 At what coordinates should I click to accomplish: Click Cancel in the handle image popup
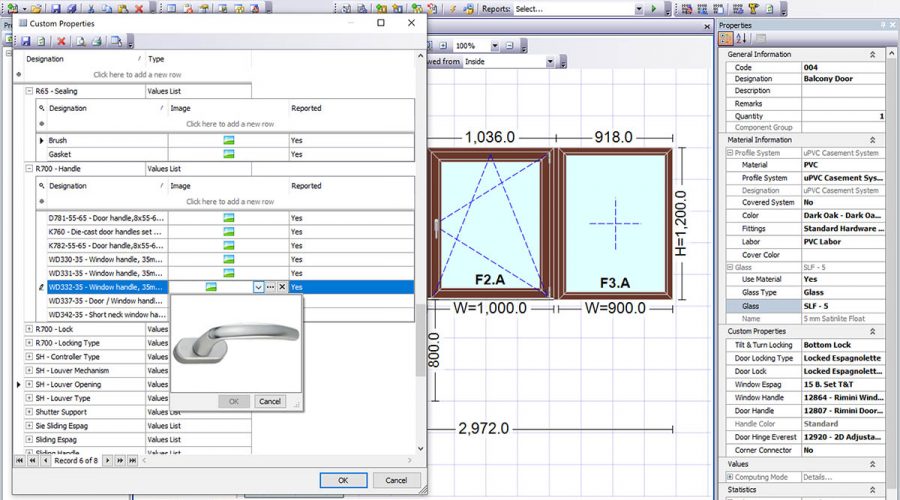(270, 401)
